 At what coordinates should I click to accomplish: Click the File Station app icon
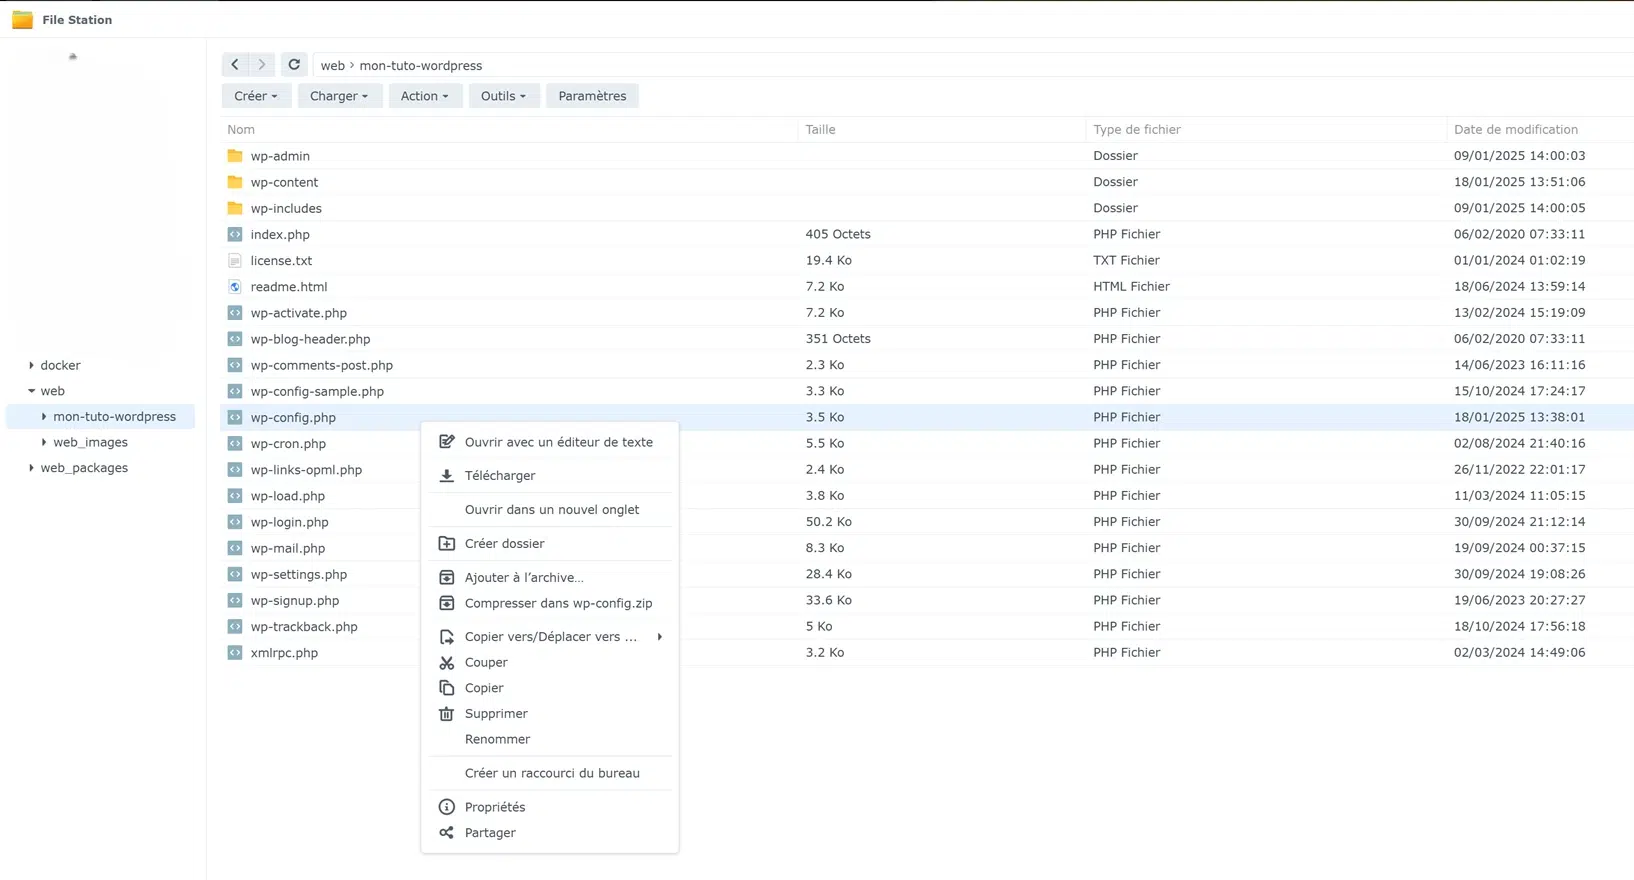(x=22, y=20)
